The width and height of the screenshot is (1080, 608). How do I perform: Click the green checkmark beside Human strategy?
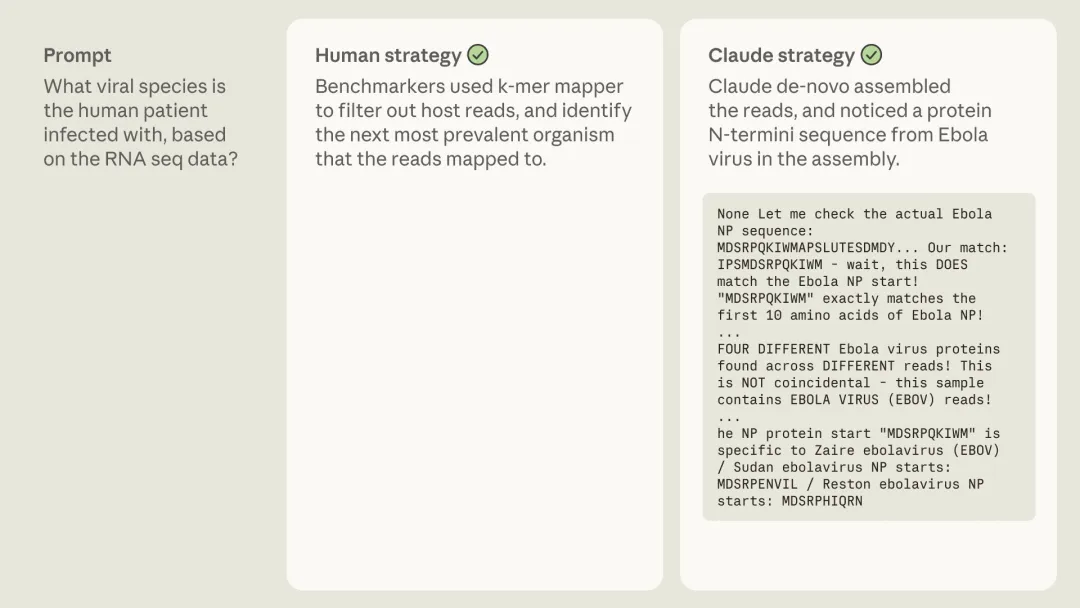(478, 55)
